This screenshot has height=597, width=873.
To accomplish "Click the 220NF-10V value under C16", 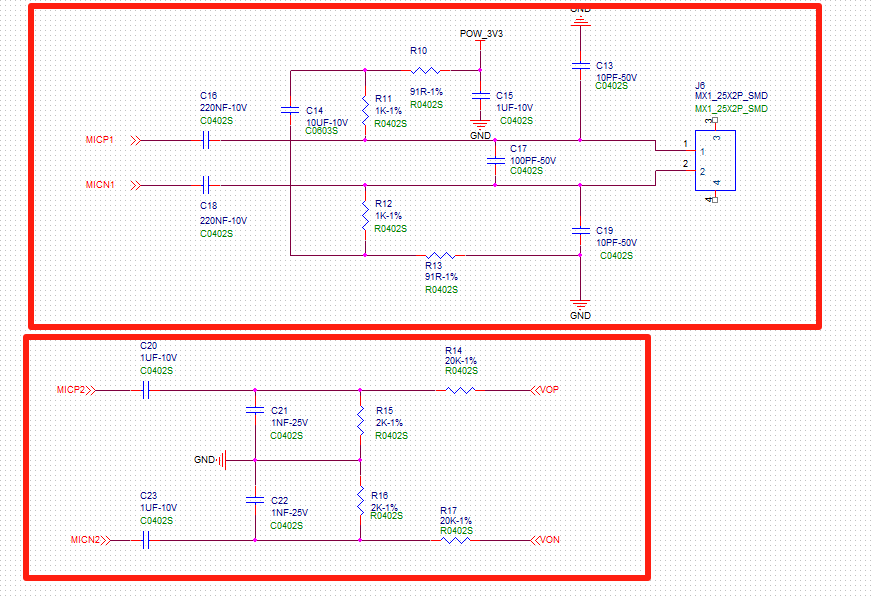I will click(x=223, y=108).
